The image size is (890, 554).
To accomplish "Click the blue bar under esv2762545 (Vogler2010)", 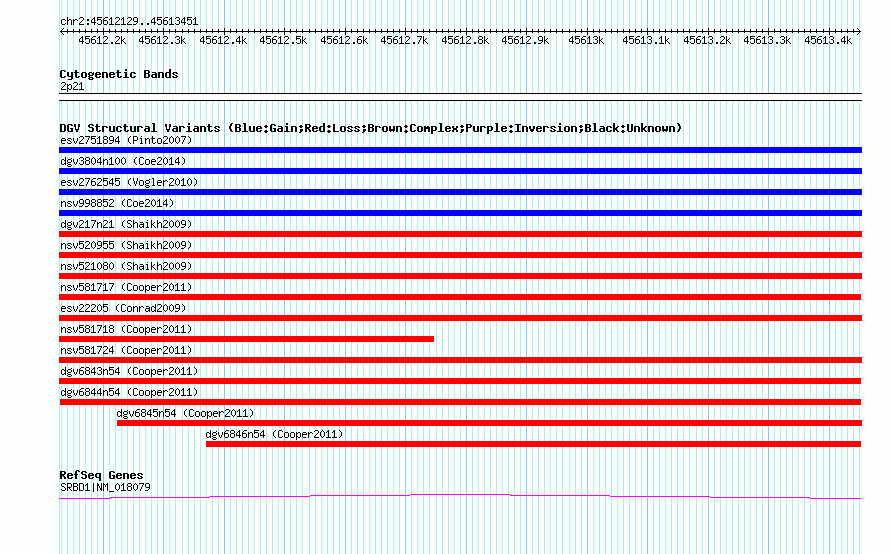I will (460, 192).
